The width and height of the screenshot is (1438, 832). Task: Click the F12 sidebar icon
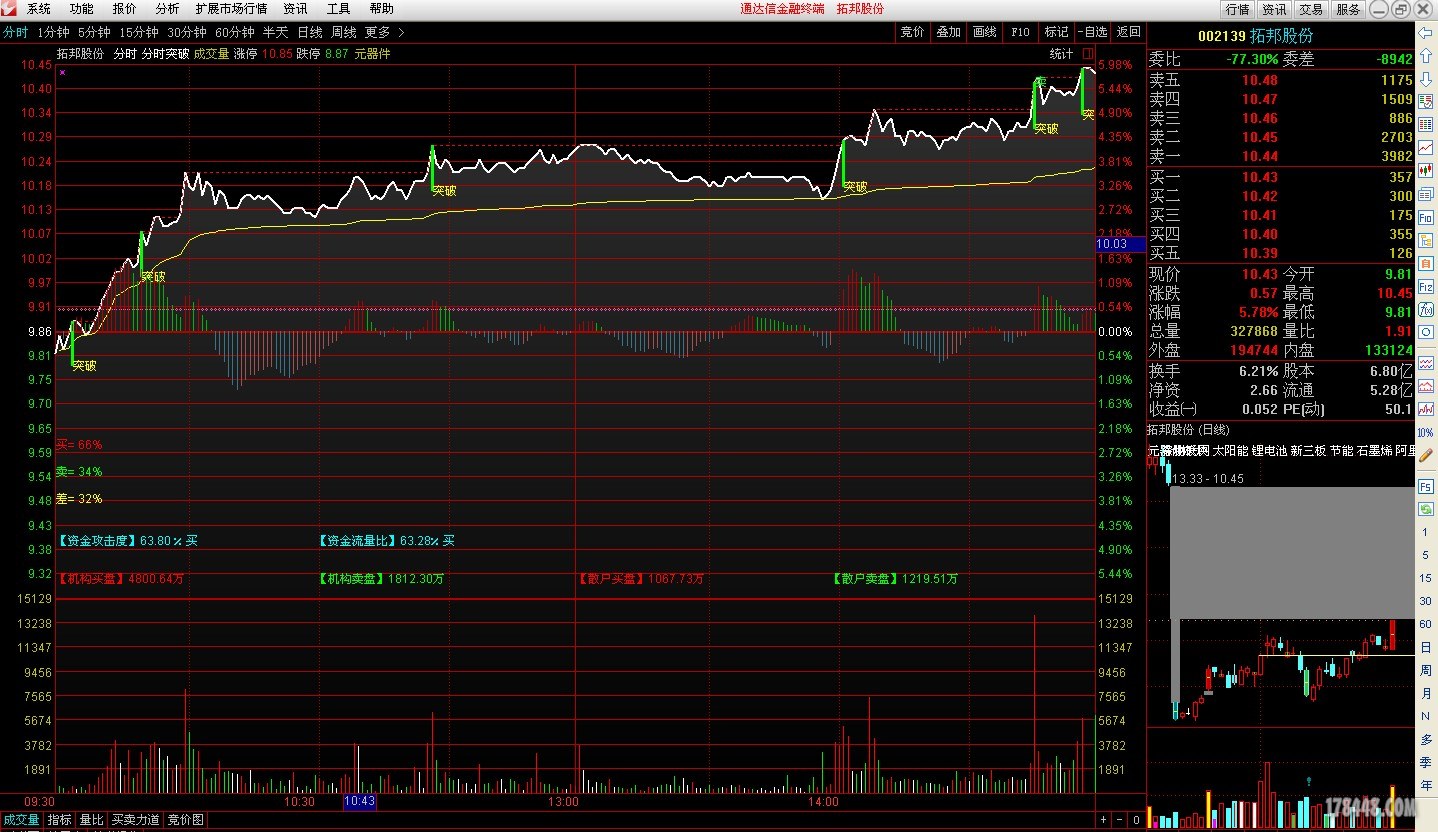coord(1426,285)
